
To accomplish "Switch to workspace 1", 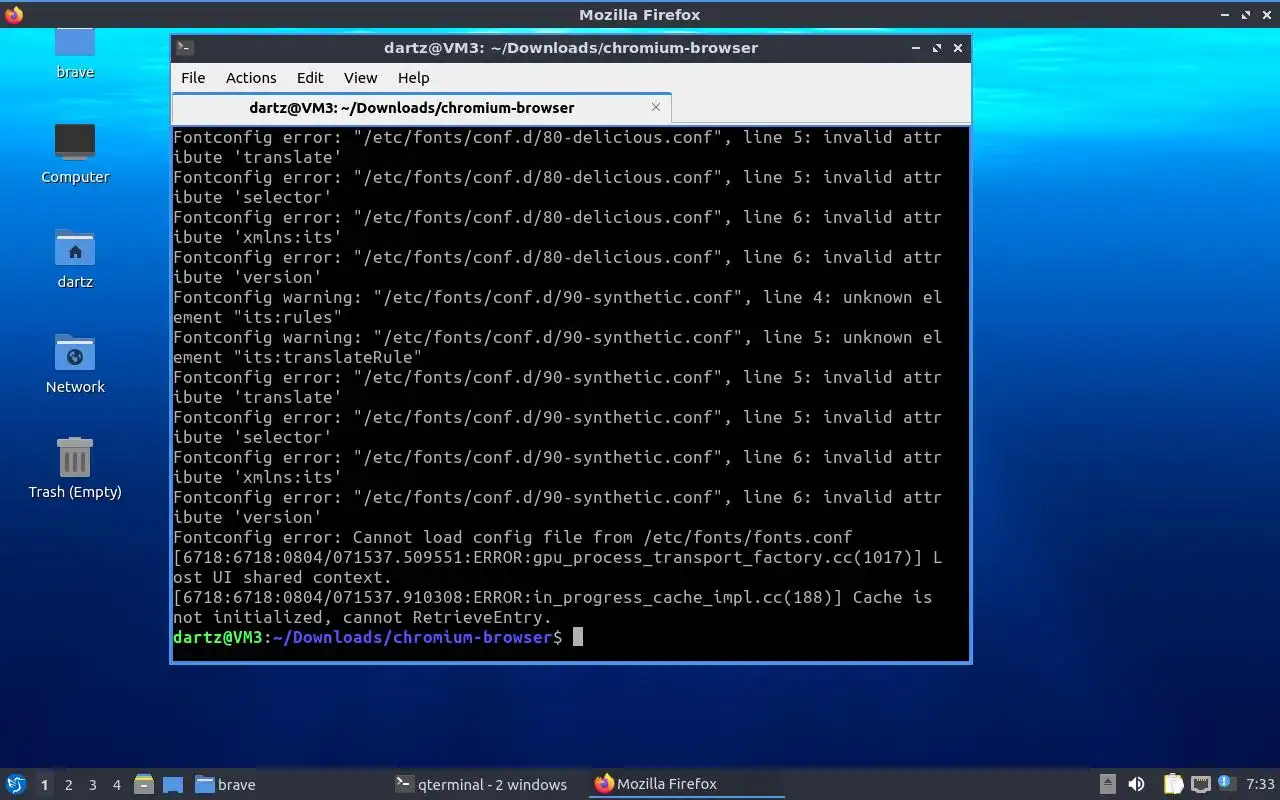I will click(x=44, y=785).
